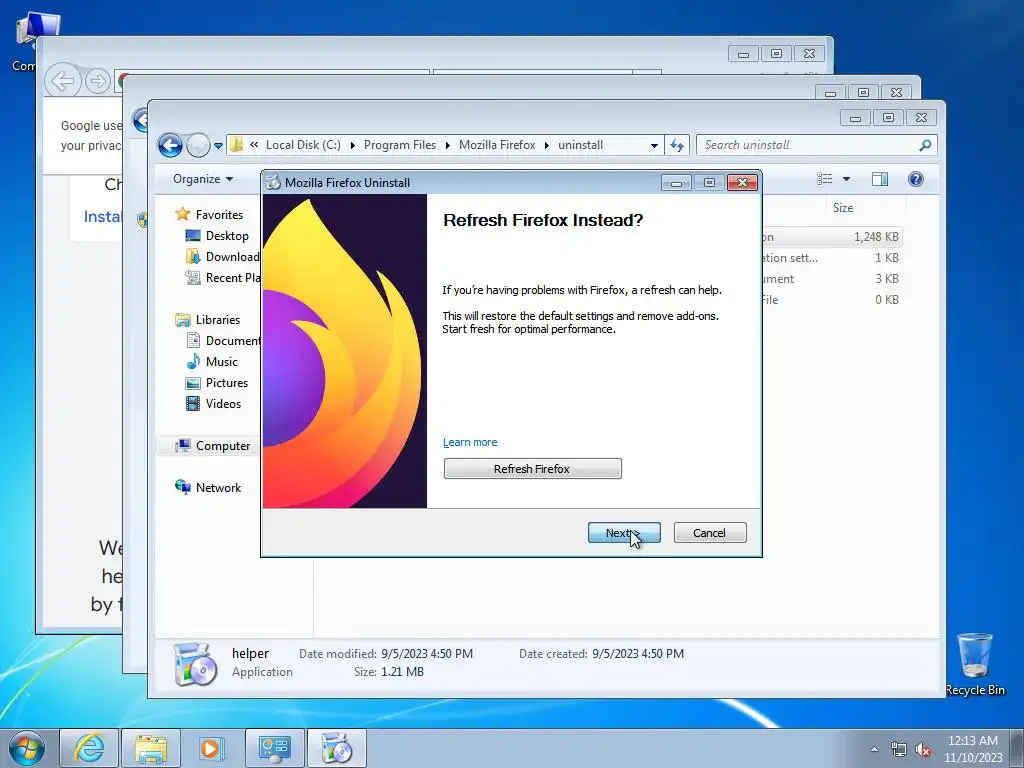Click Local Disk (C:) in address bar
This screenshot has height=768, width=1024.
303,145
